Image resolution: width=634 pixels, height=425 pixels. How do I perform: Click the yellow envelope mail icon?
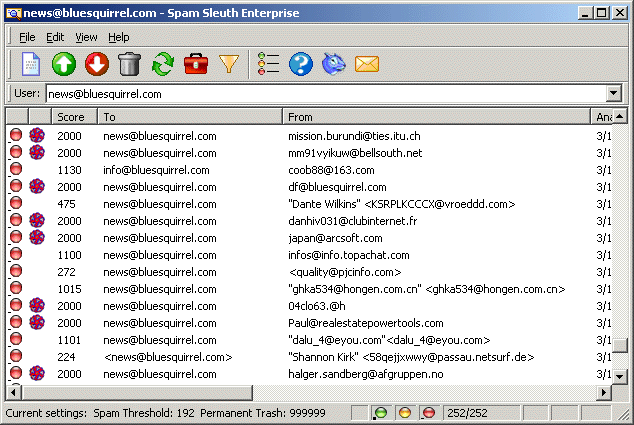tap(367, 65)
